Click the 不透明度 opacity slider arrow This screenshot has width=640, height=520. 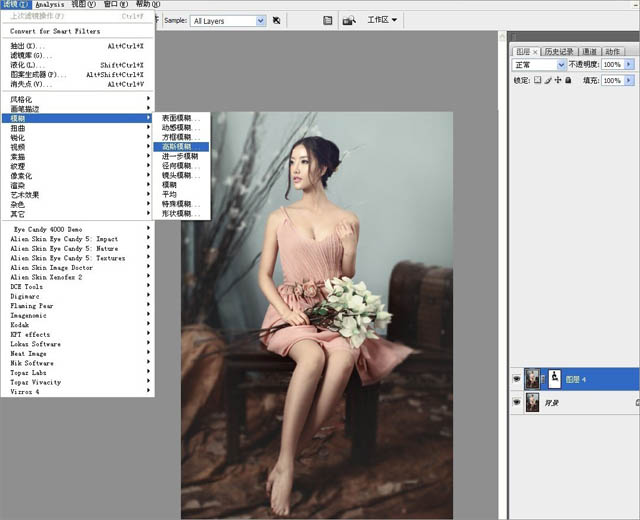[x=630, y=64]
